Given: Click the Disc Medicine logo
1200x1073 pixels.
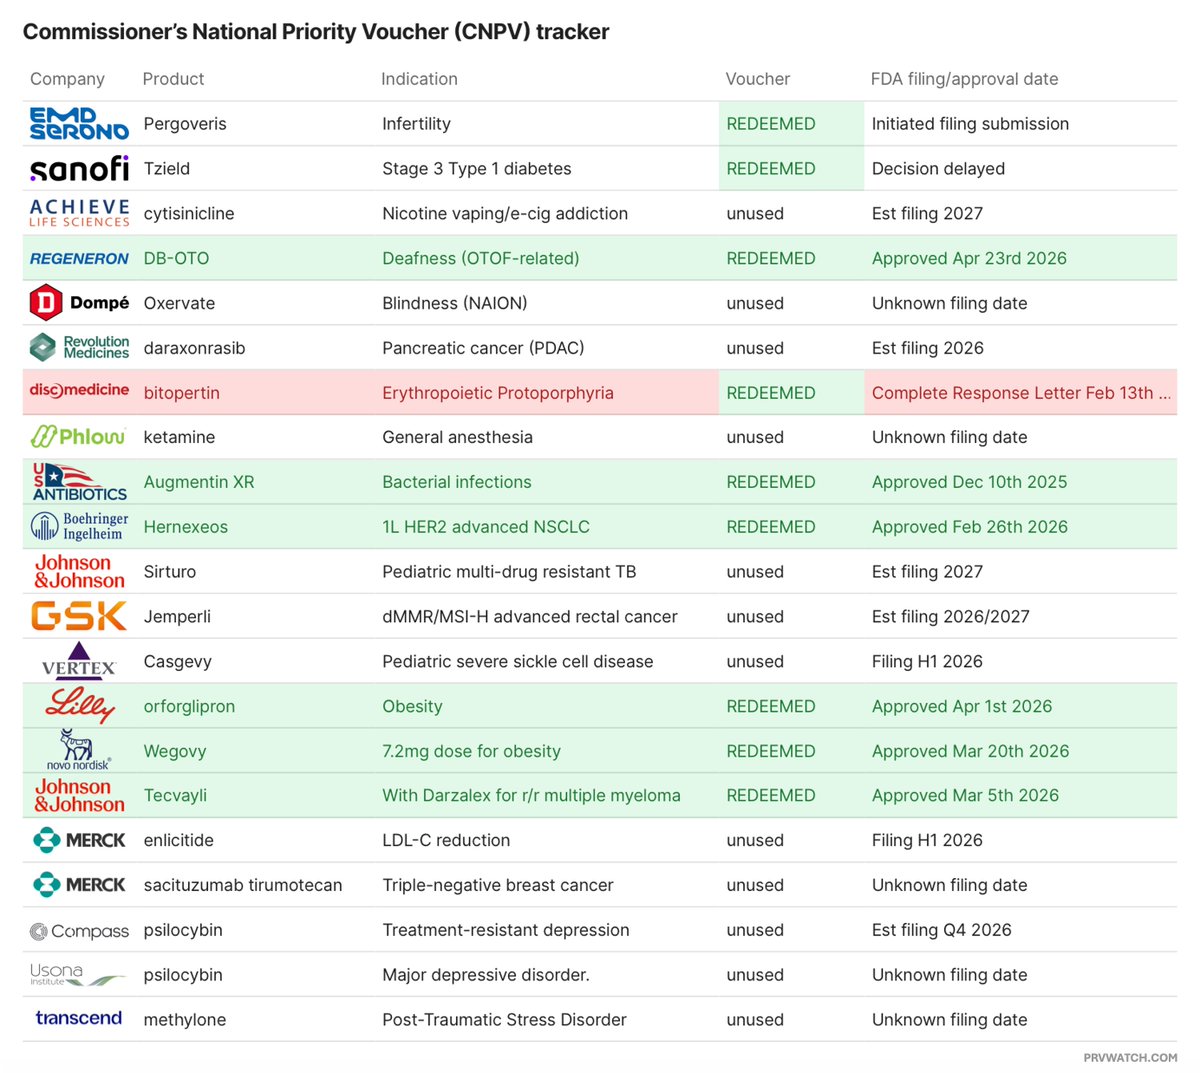Looking at the screenshot, I should click(x=79, y=391).
